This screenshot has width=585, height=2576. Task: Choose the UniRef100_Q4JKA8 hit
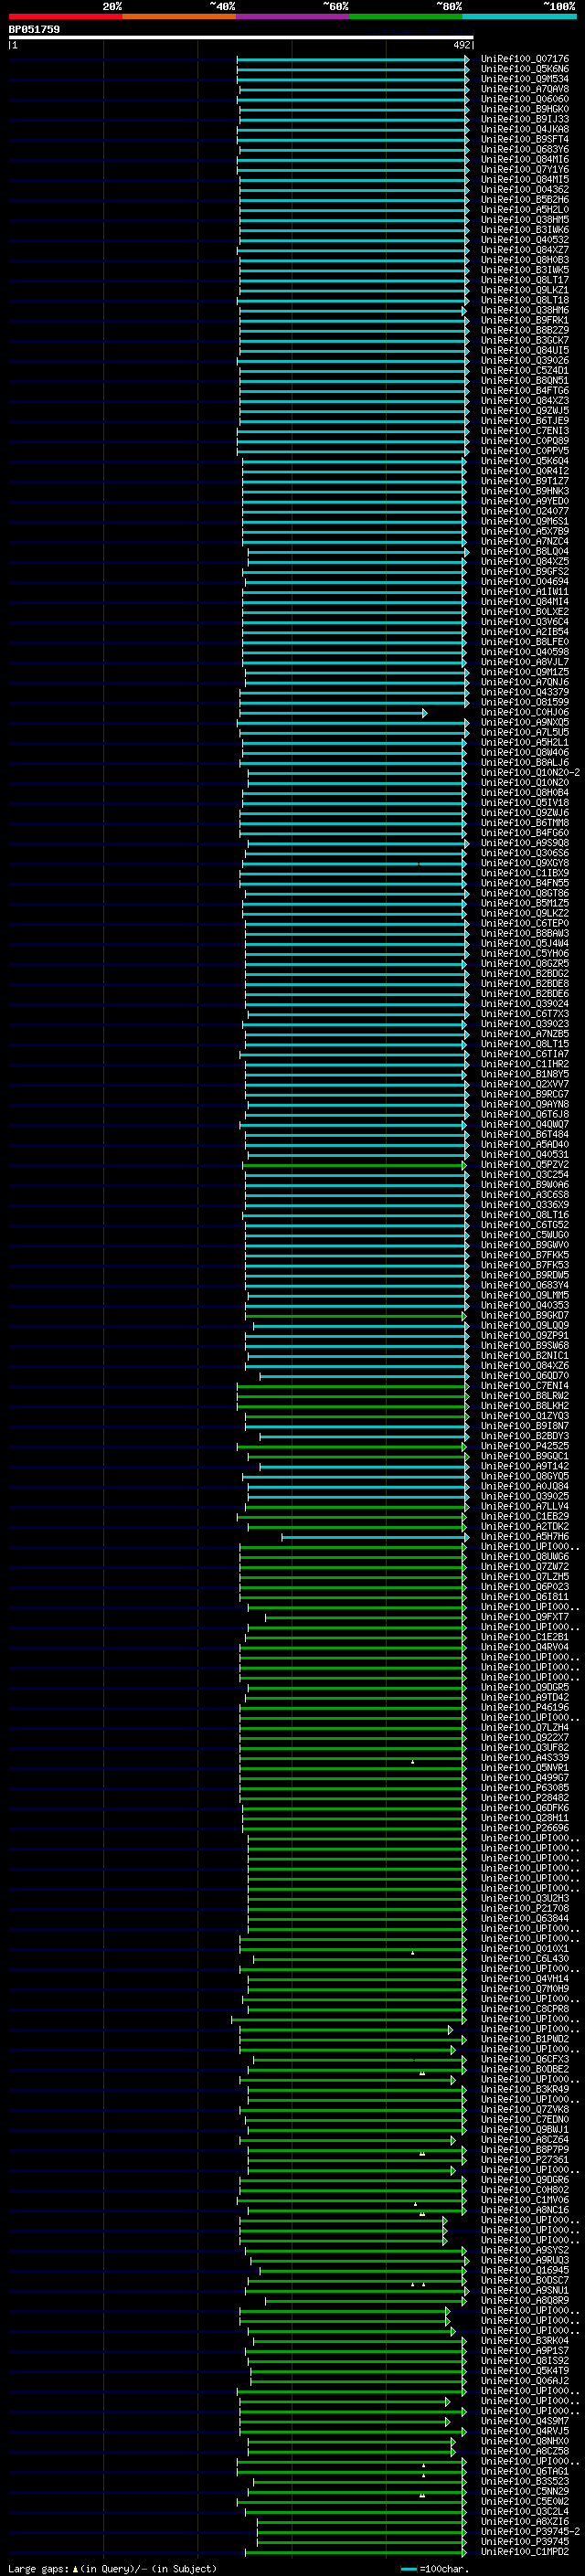525,130
